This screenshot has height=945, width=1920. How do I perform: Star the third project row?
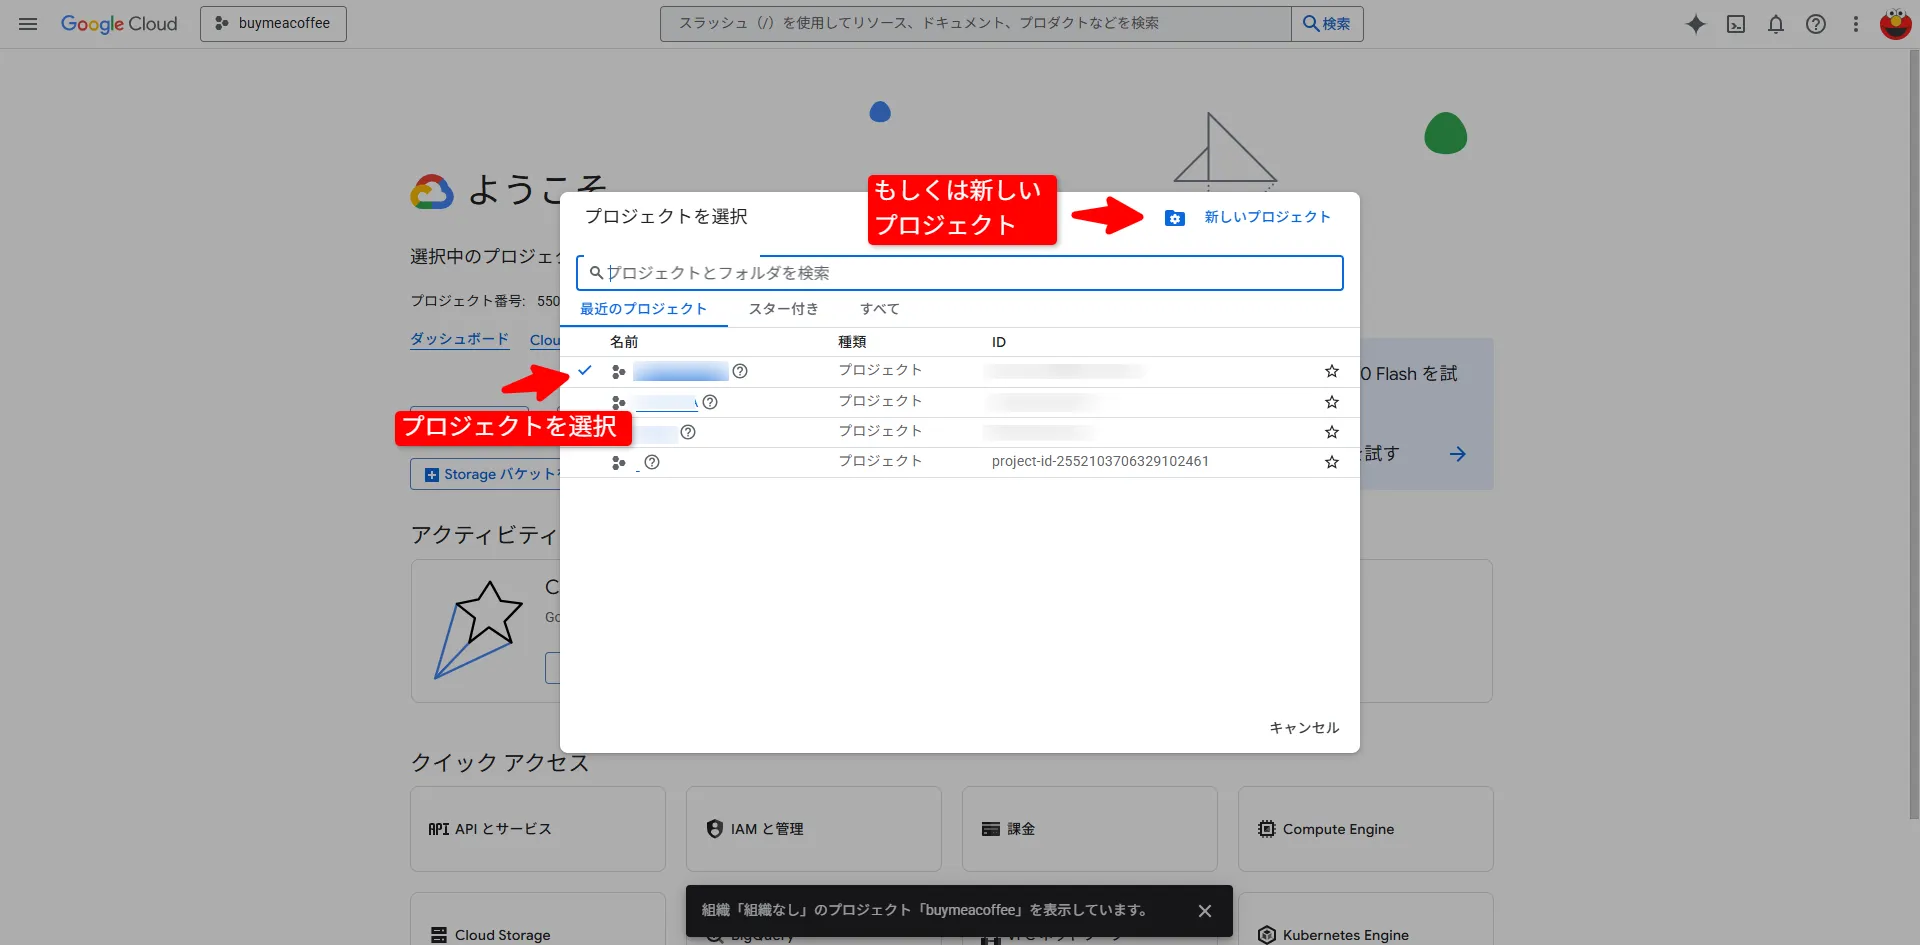[x=1332, y=432]
